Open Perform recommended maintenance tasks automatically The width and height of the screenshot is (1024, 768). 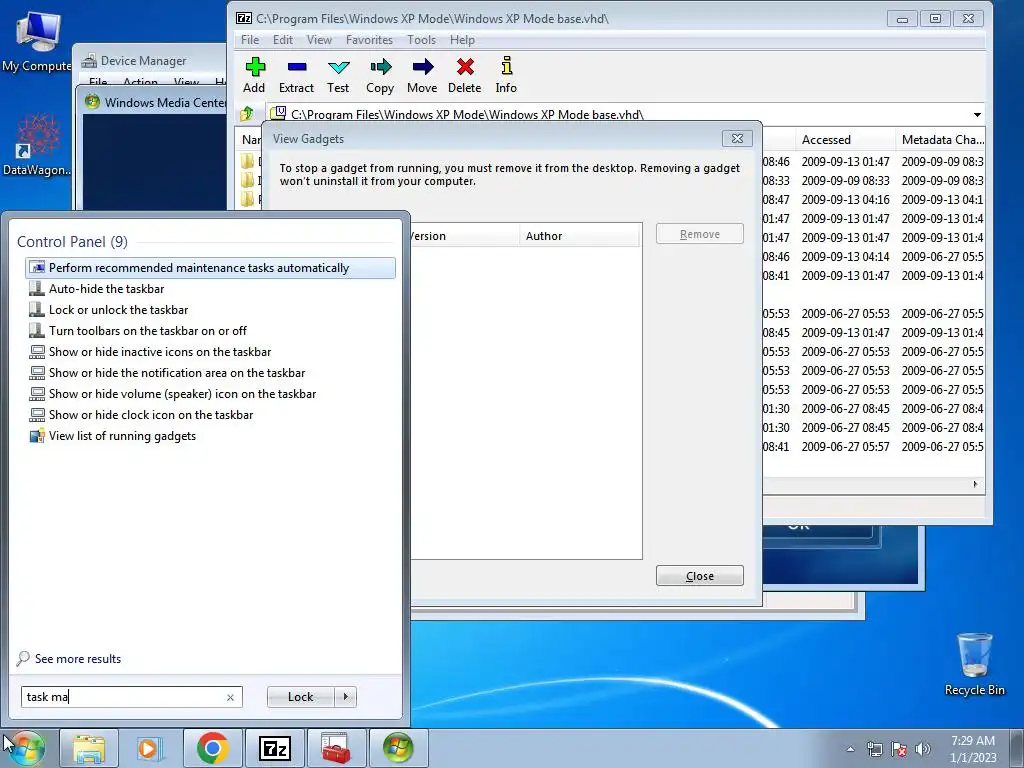210,268
